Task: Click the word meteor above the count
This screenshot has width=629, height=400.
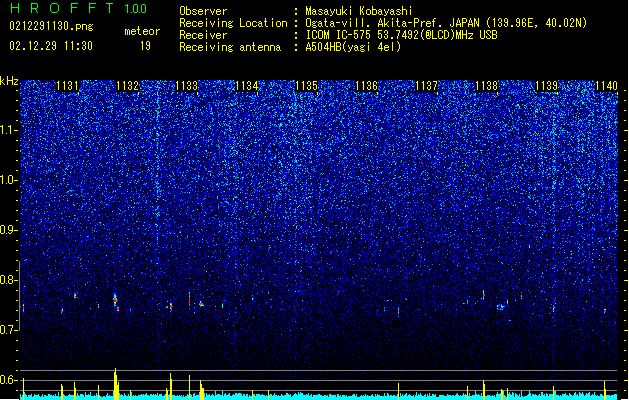Action: [142, 31]
